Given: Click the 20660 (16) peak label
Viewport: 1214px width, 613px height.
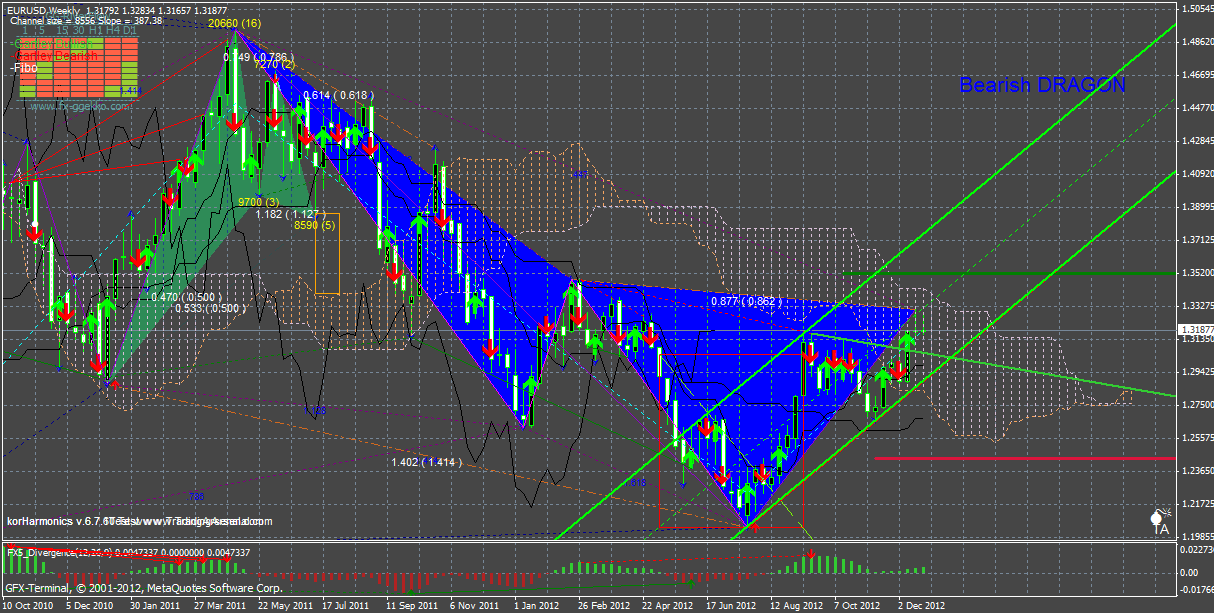Looking at the screenshot, I should (x=235, y=22).
